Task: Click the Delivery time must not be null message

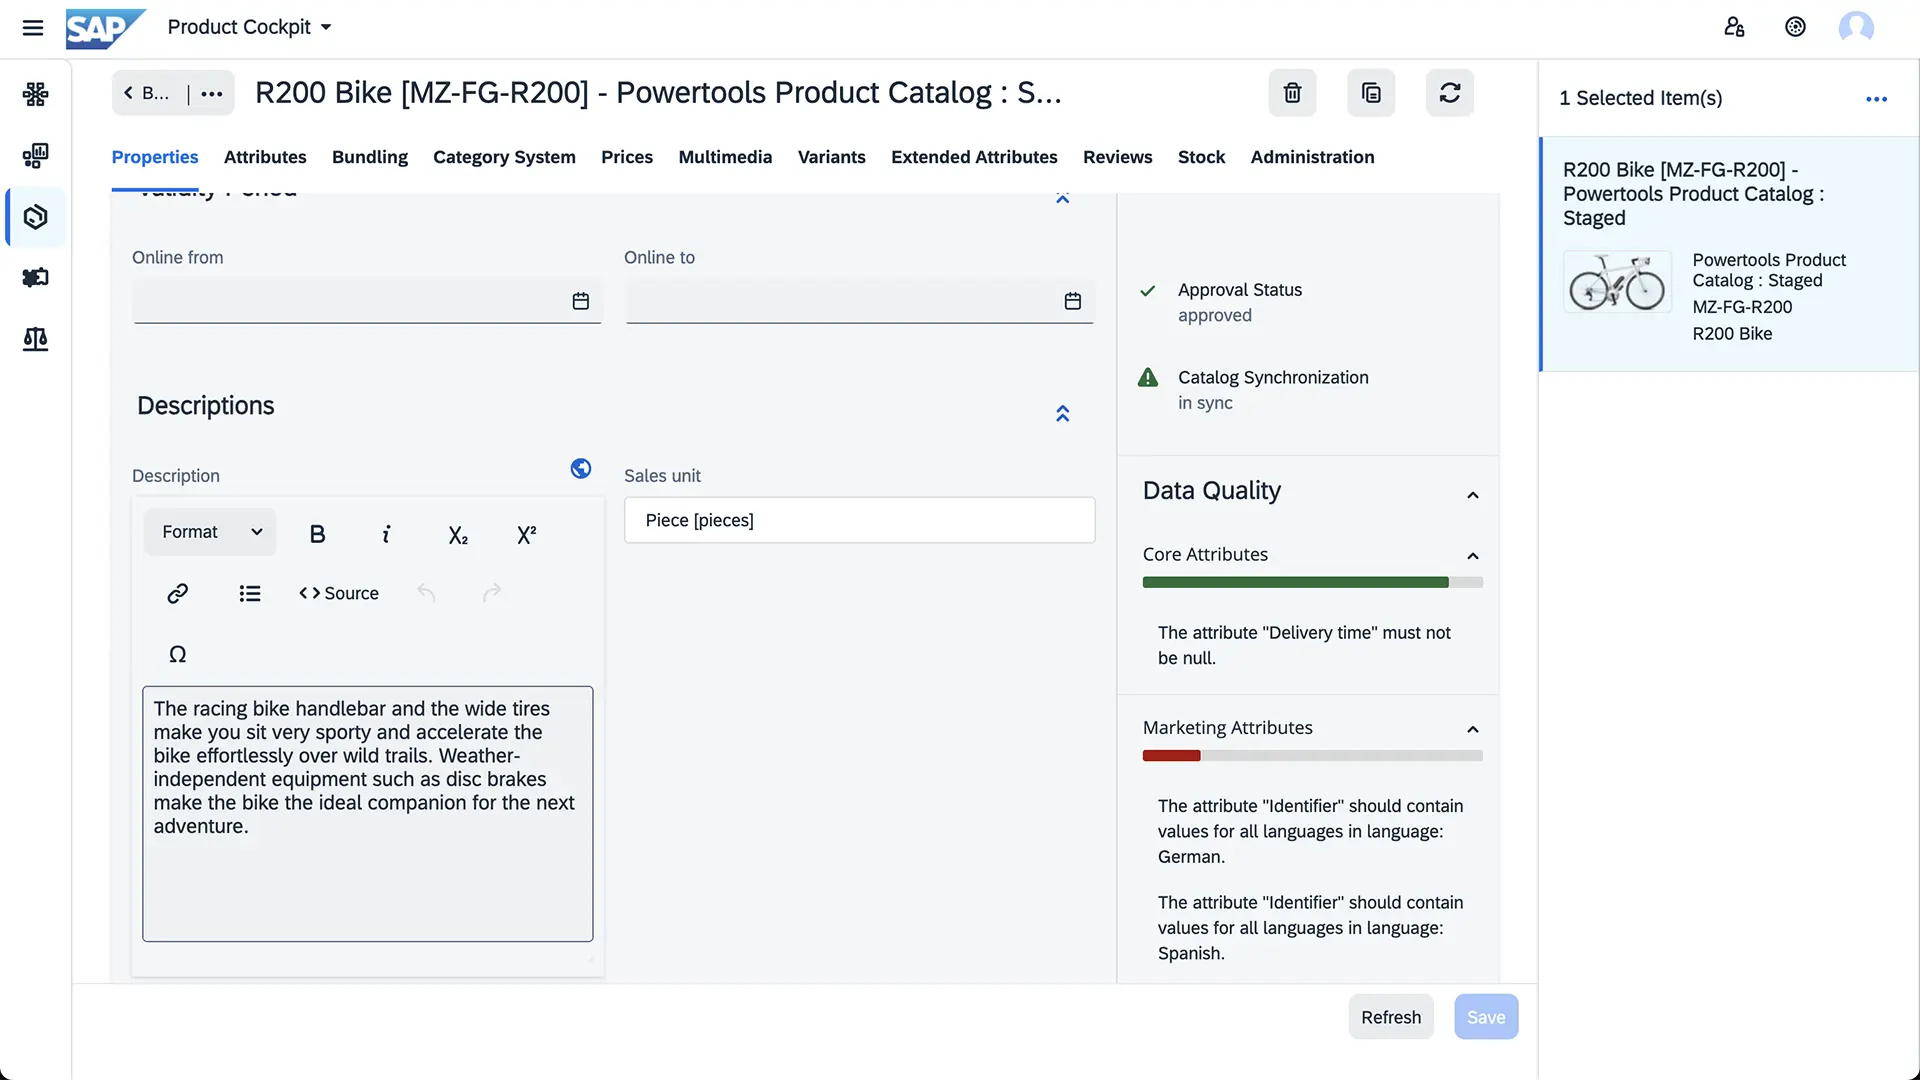Action: click(x=1305, y=645)
